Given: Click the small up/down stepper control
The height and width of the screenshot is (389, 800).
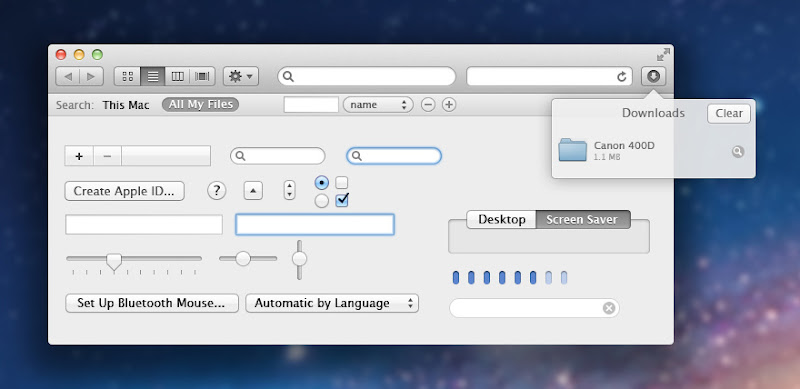Looking at the screenshot, I should [x=289, y=190].
